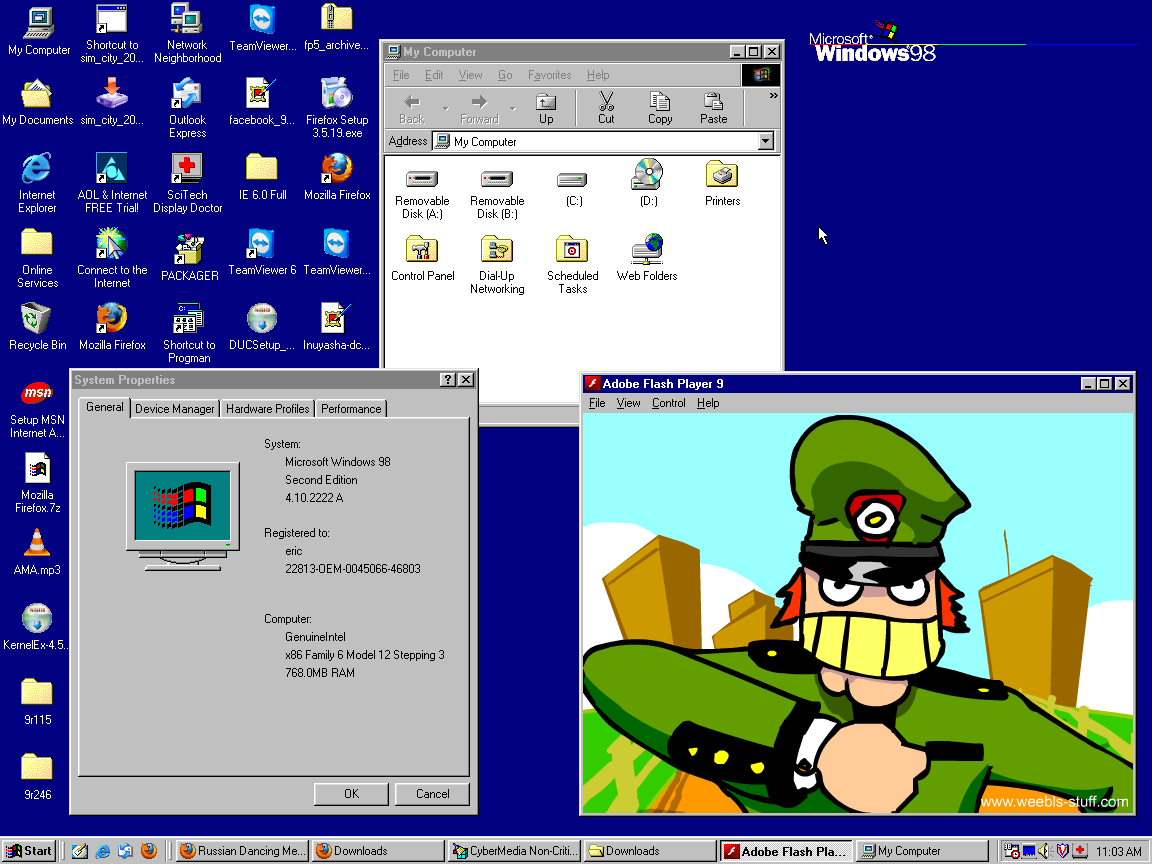Open the Forward button history dropdown arrow
1152x864 pixels.
point(513,109)
